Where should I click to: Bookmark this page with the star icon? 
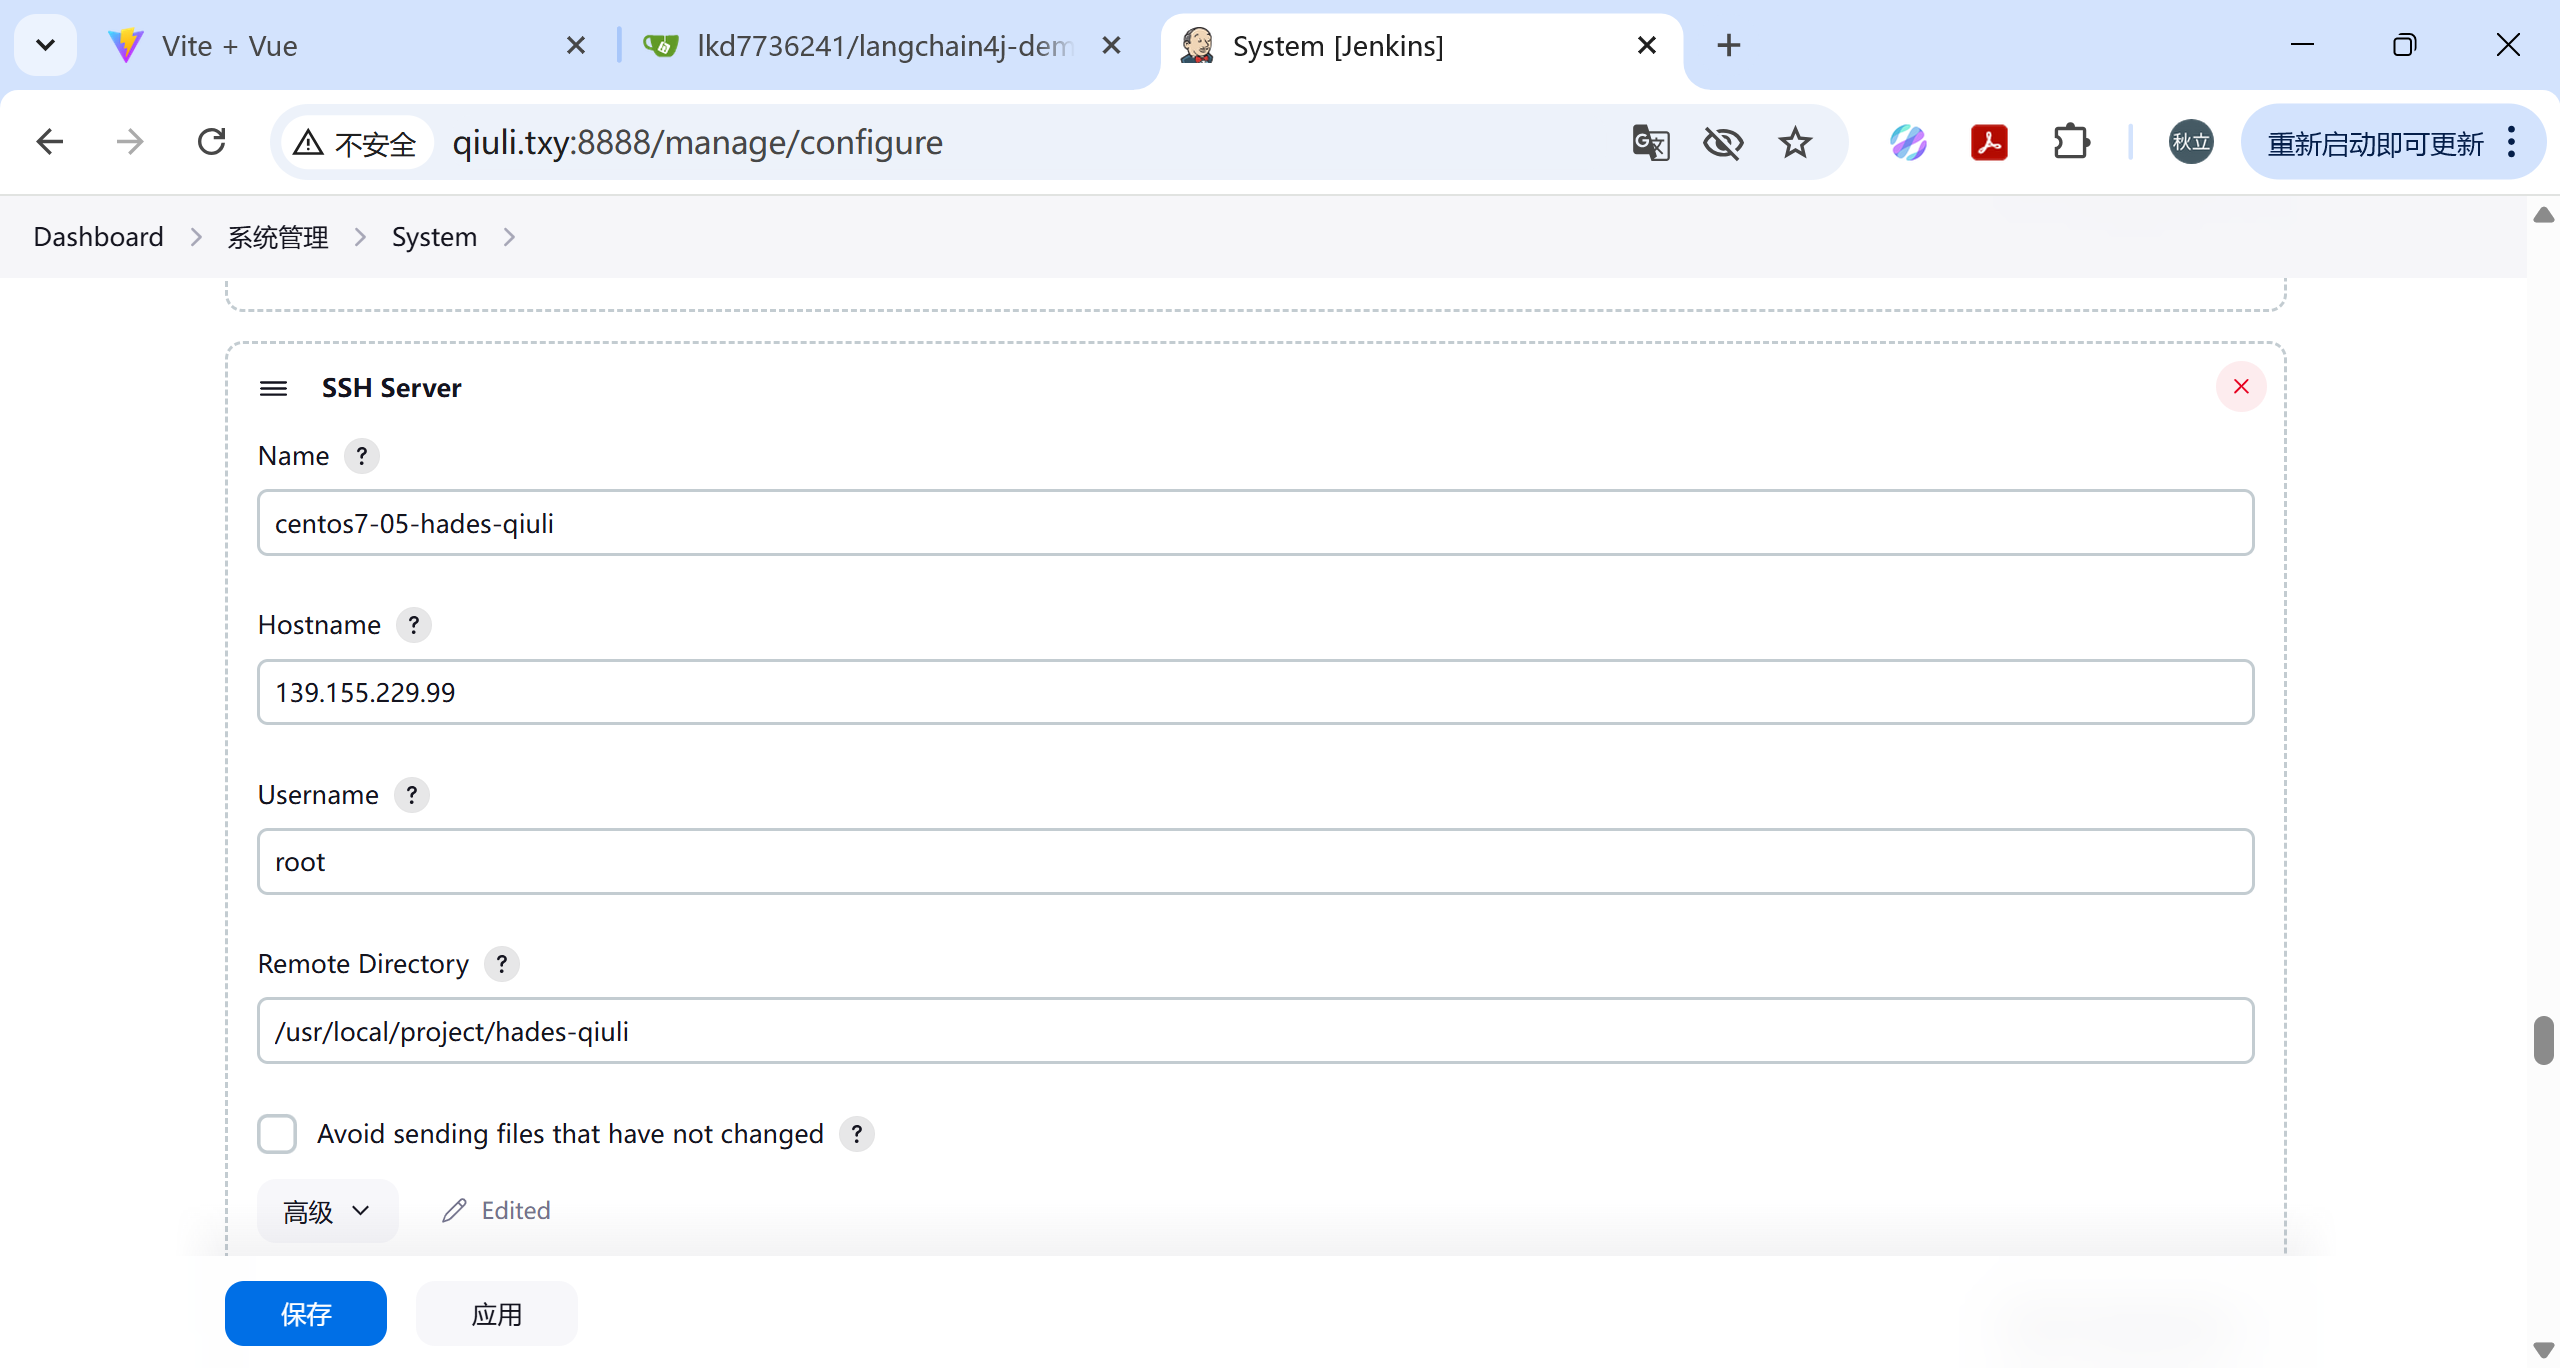click(x=1795, y=143)
